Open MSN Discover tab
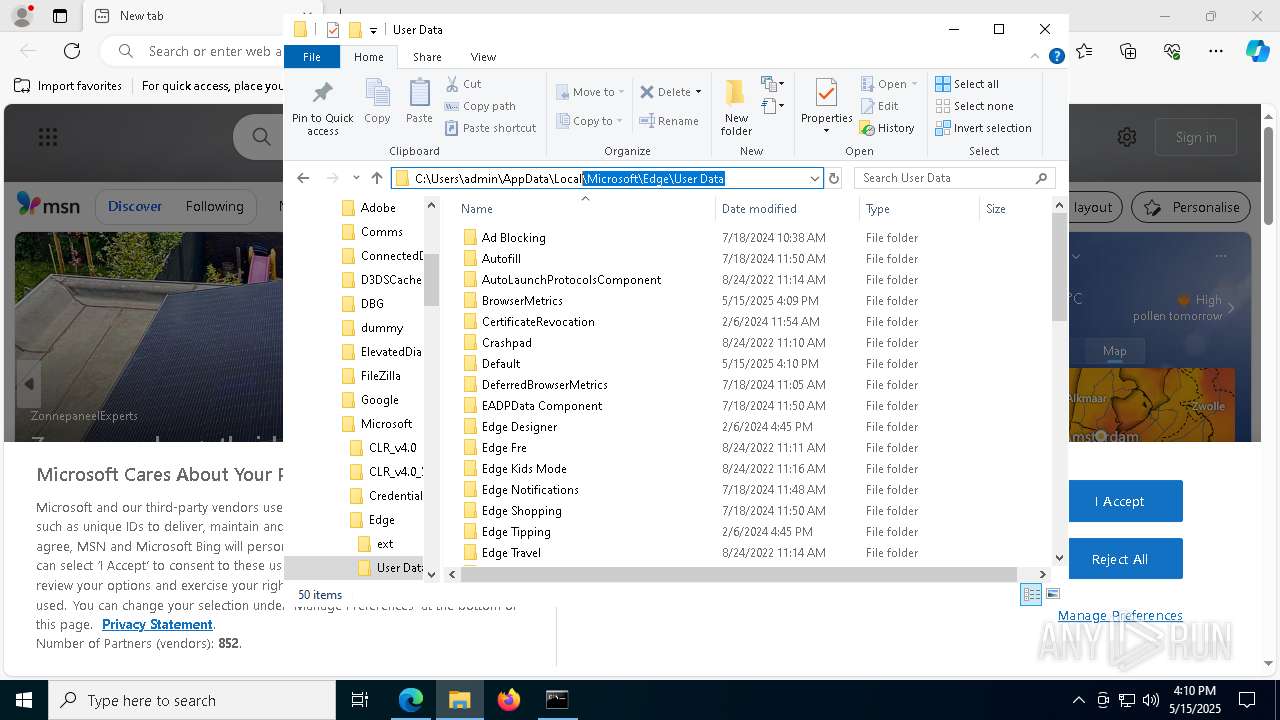The width and height of the screenshot is (1280, 720). 134,207
